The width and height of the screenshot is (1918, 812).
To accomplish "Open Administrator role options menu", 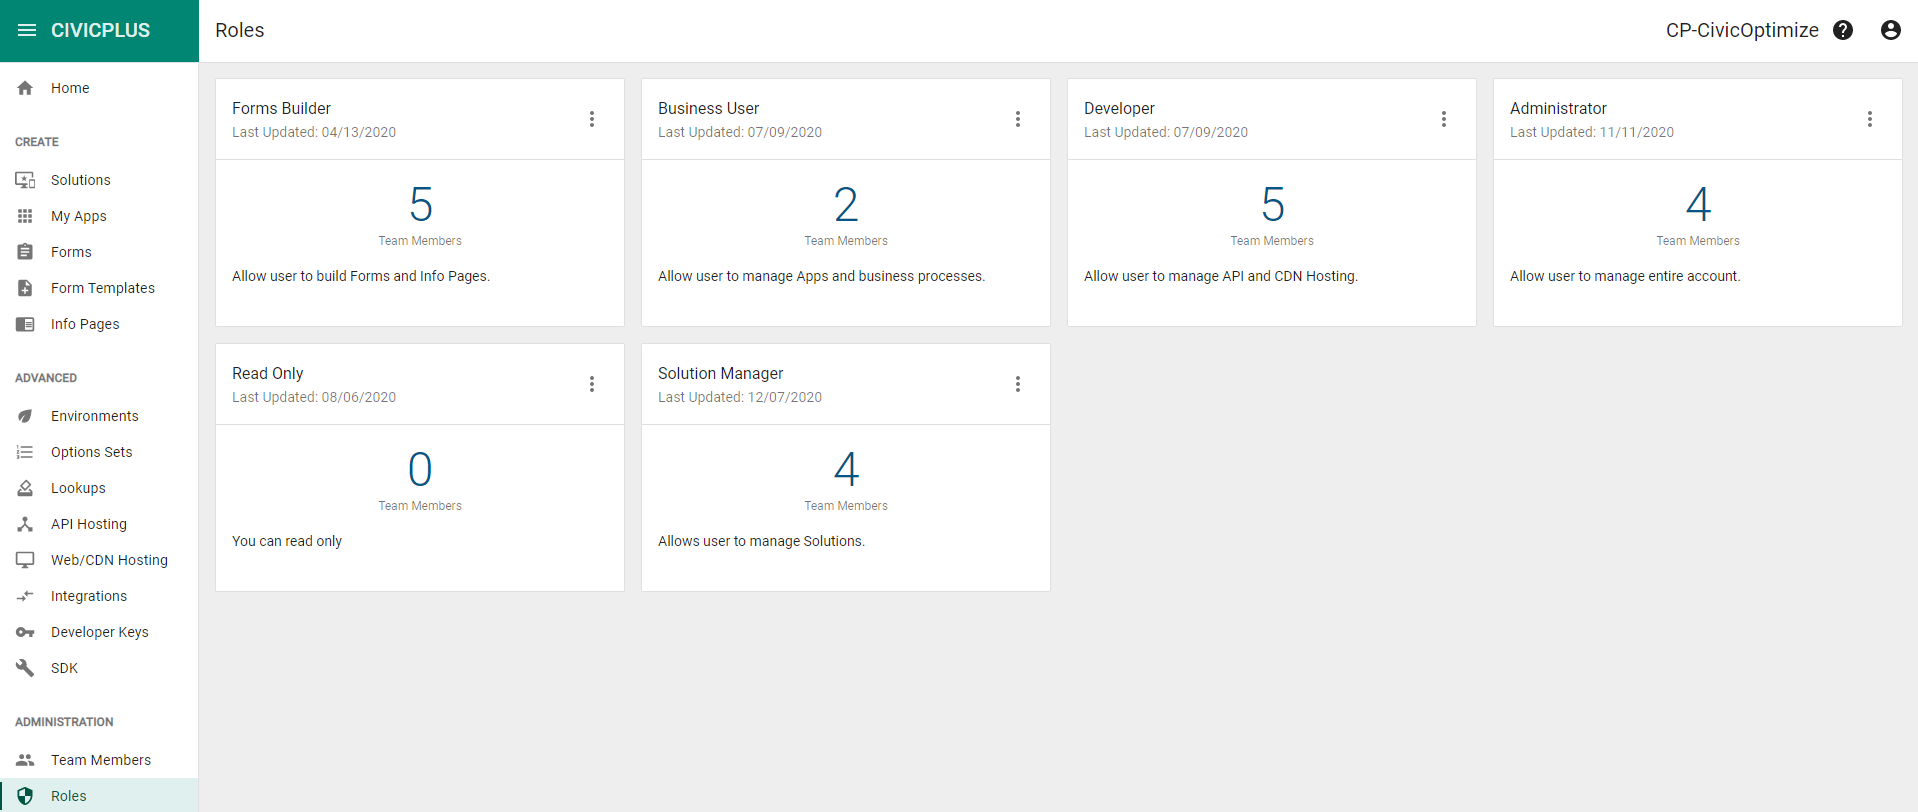I will tap(1870, 119).
